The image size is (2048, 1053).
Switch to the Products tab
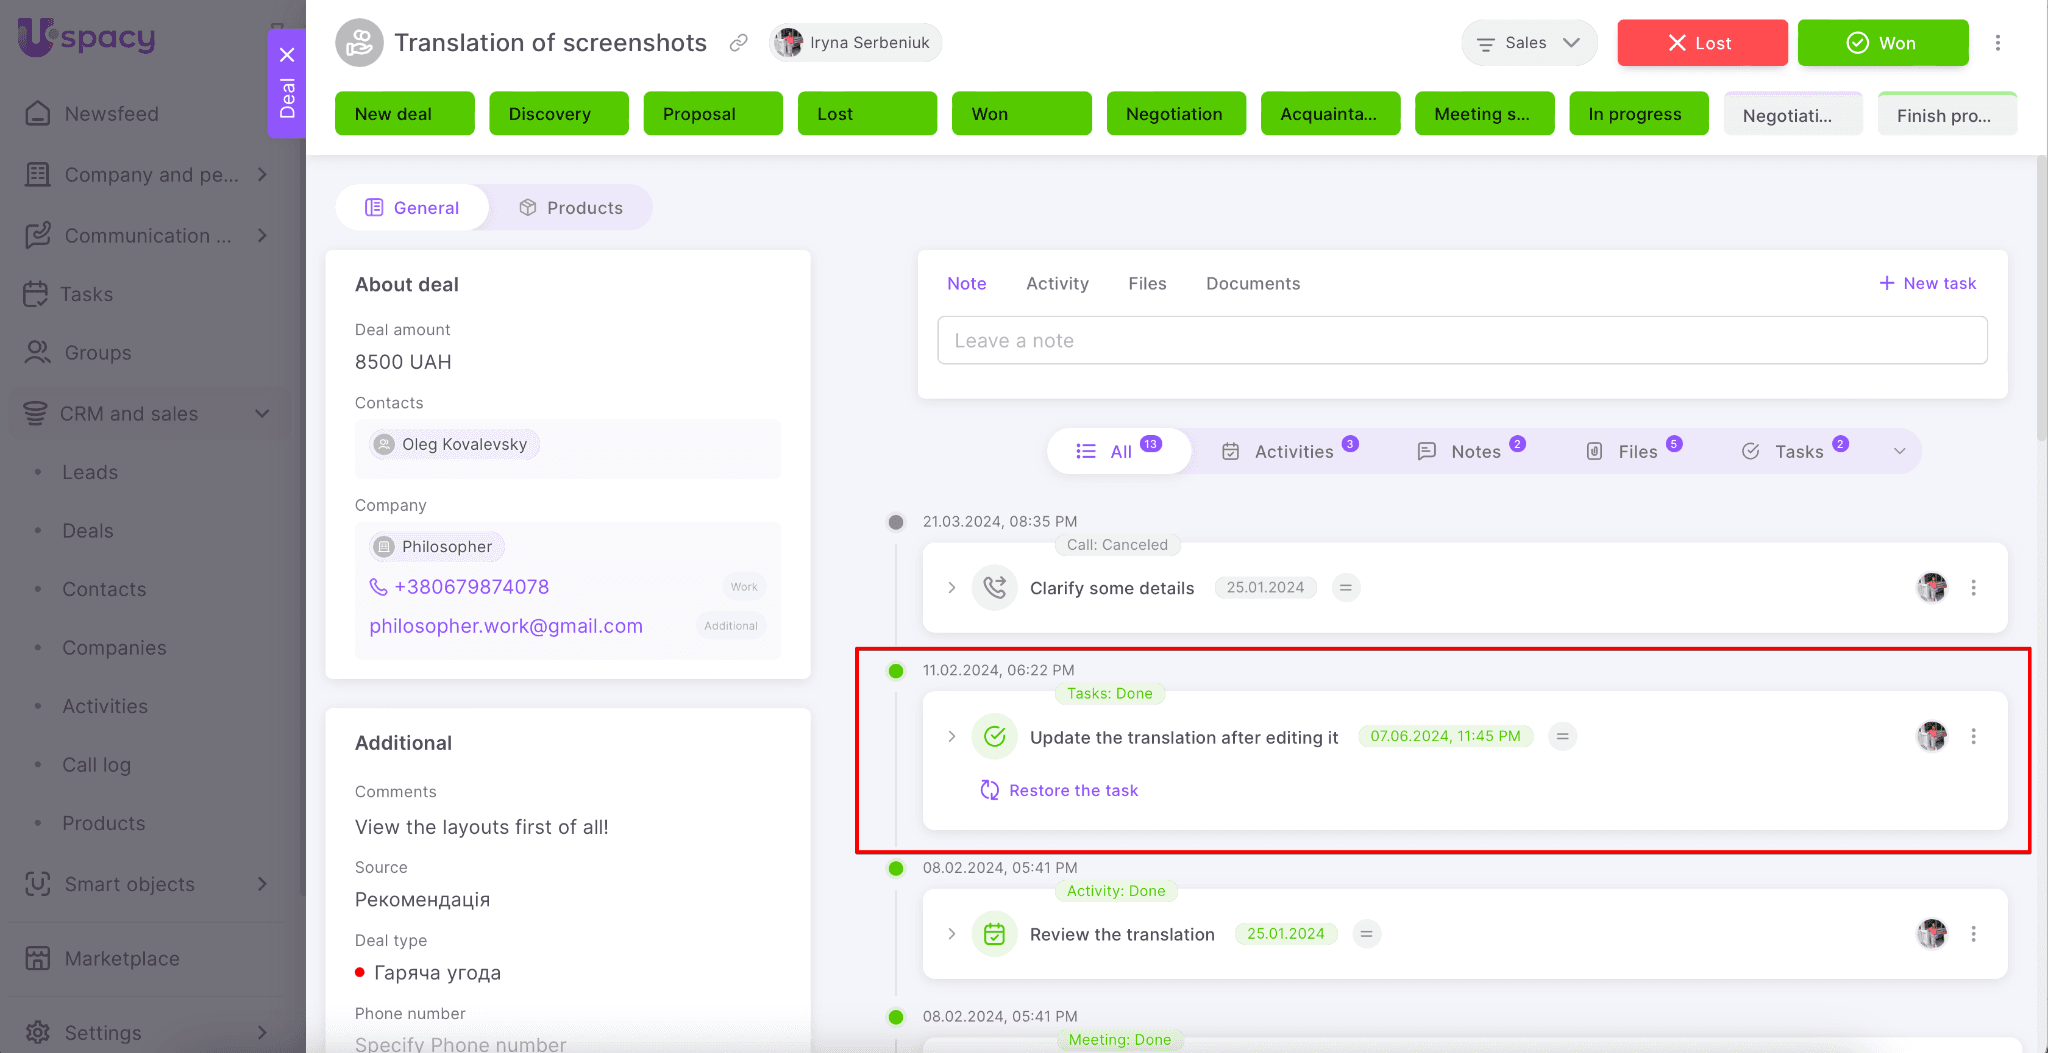pos(571,208)
